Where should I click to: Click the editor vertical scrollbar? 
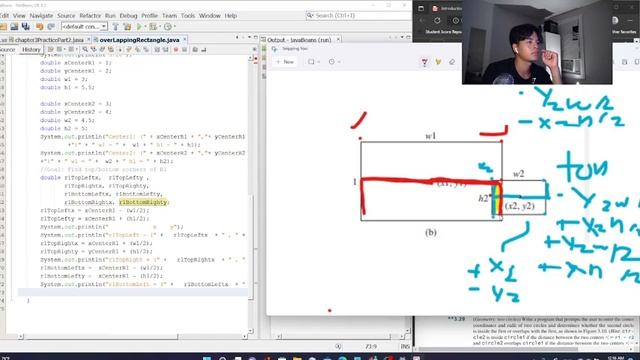tap(251, 247)
